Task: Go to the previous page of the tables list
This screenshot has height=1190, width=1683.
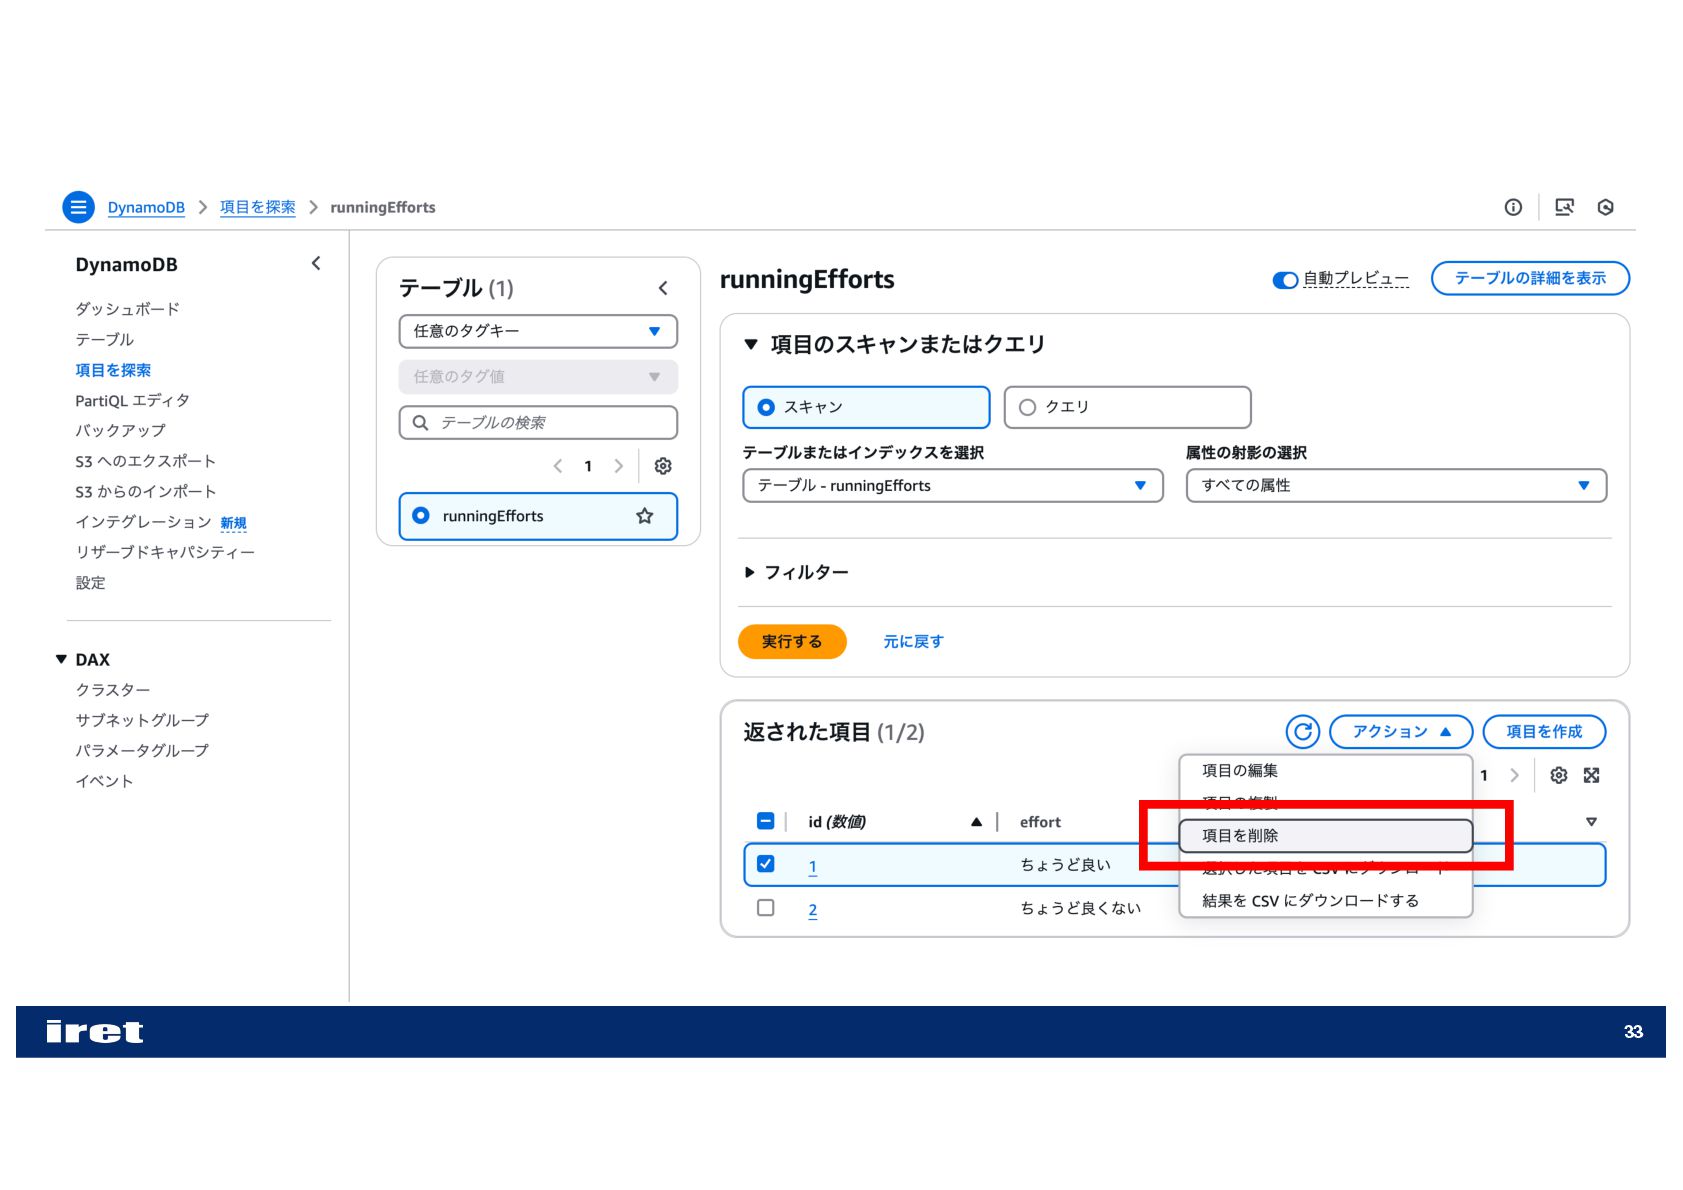Action: pyautogui.click(x=558, y=466)
